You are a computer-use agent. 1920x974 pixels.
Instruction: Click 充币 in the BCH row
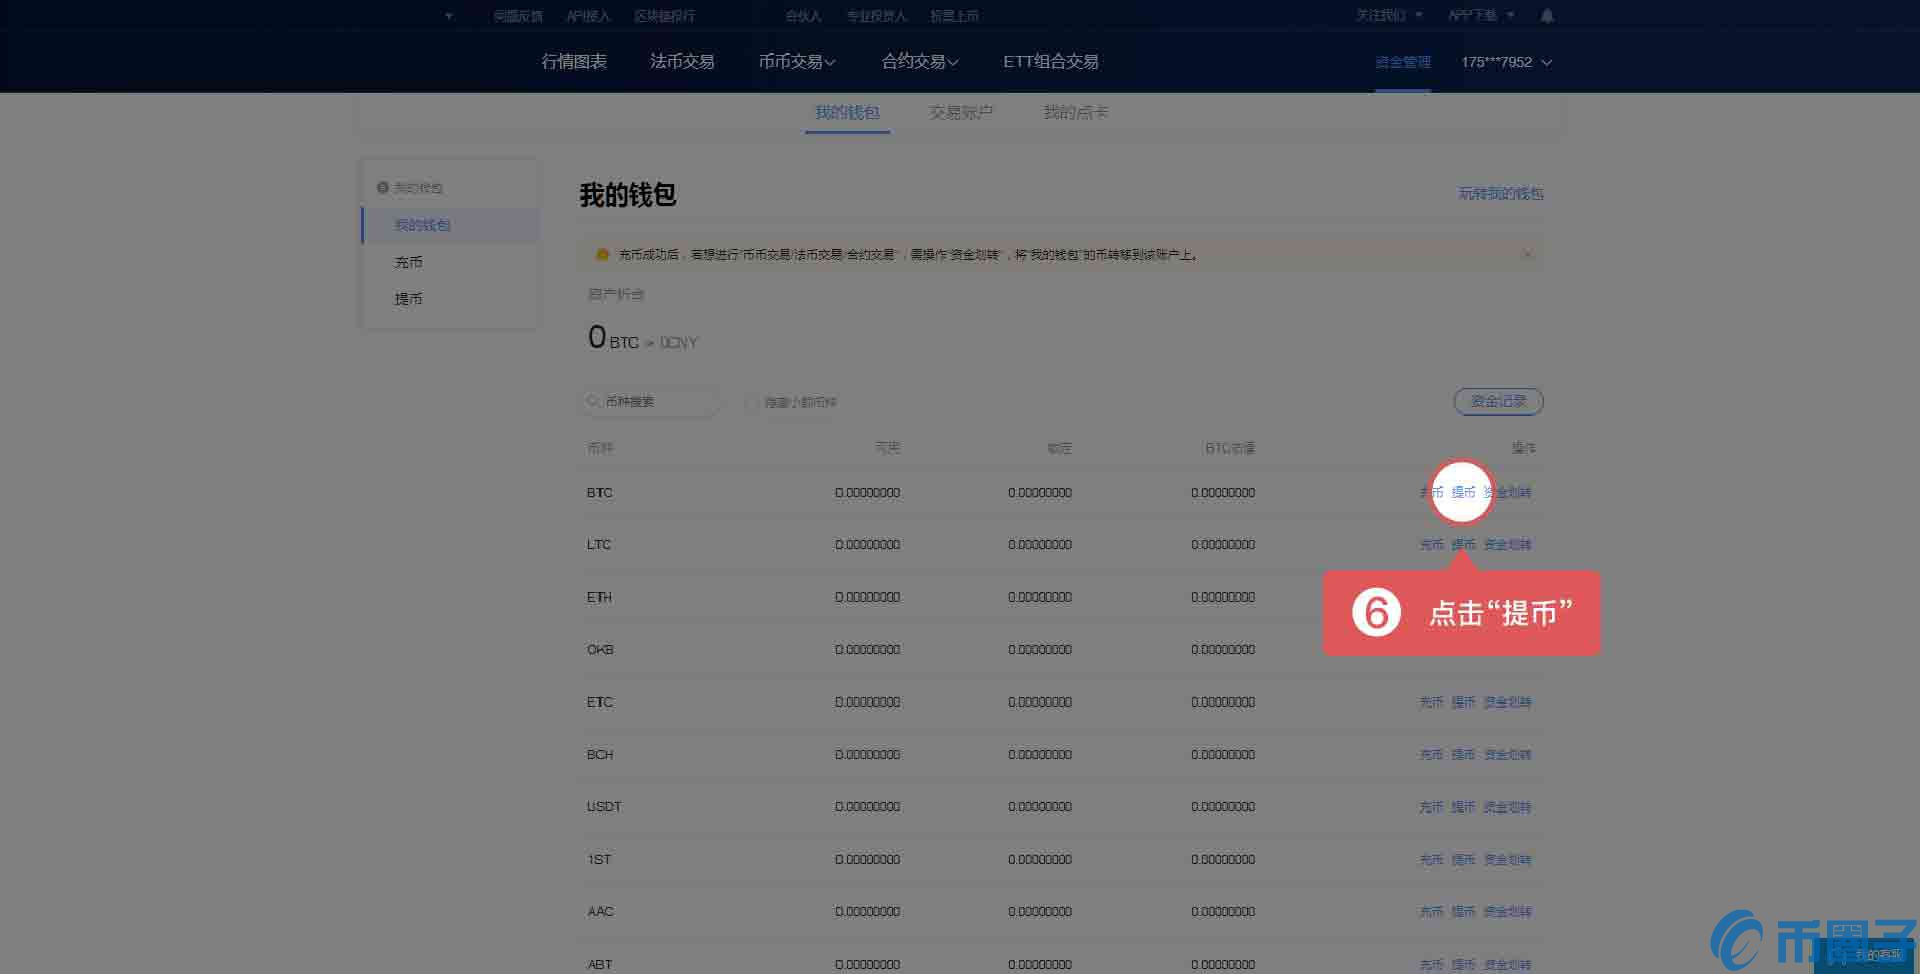click(1431, 755)
